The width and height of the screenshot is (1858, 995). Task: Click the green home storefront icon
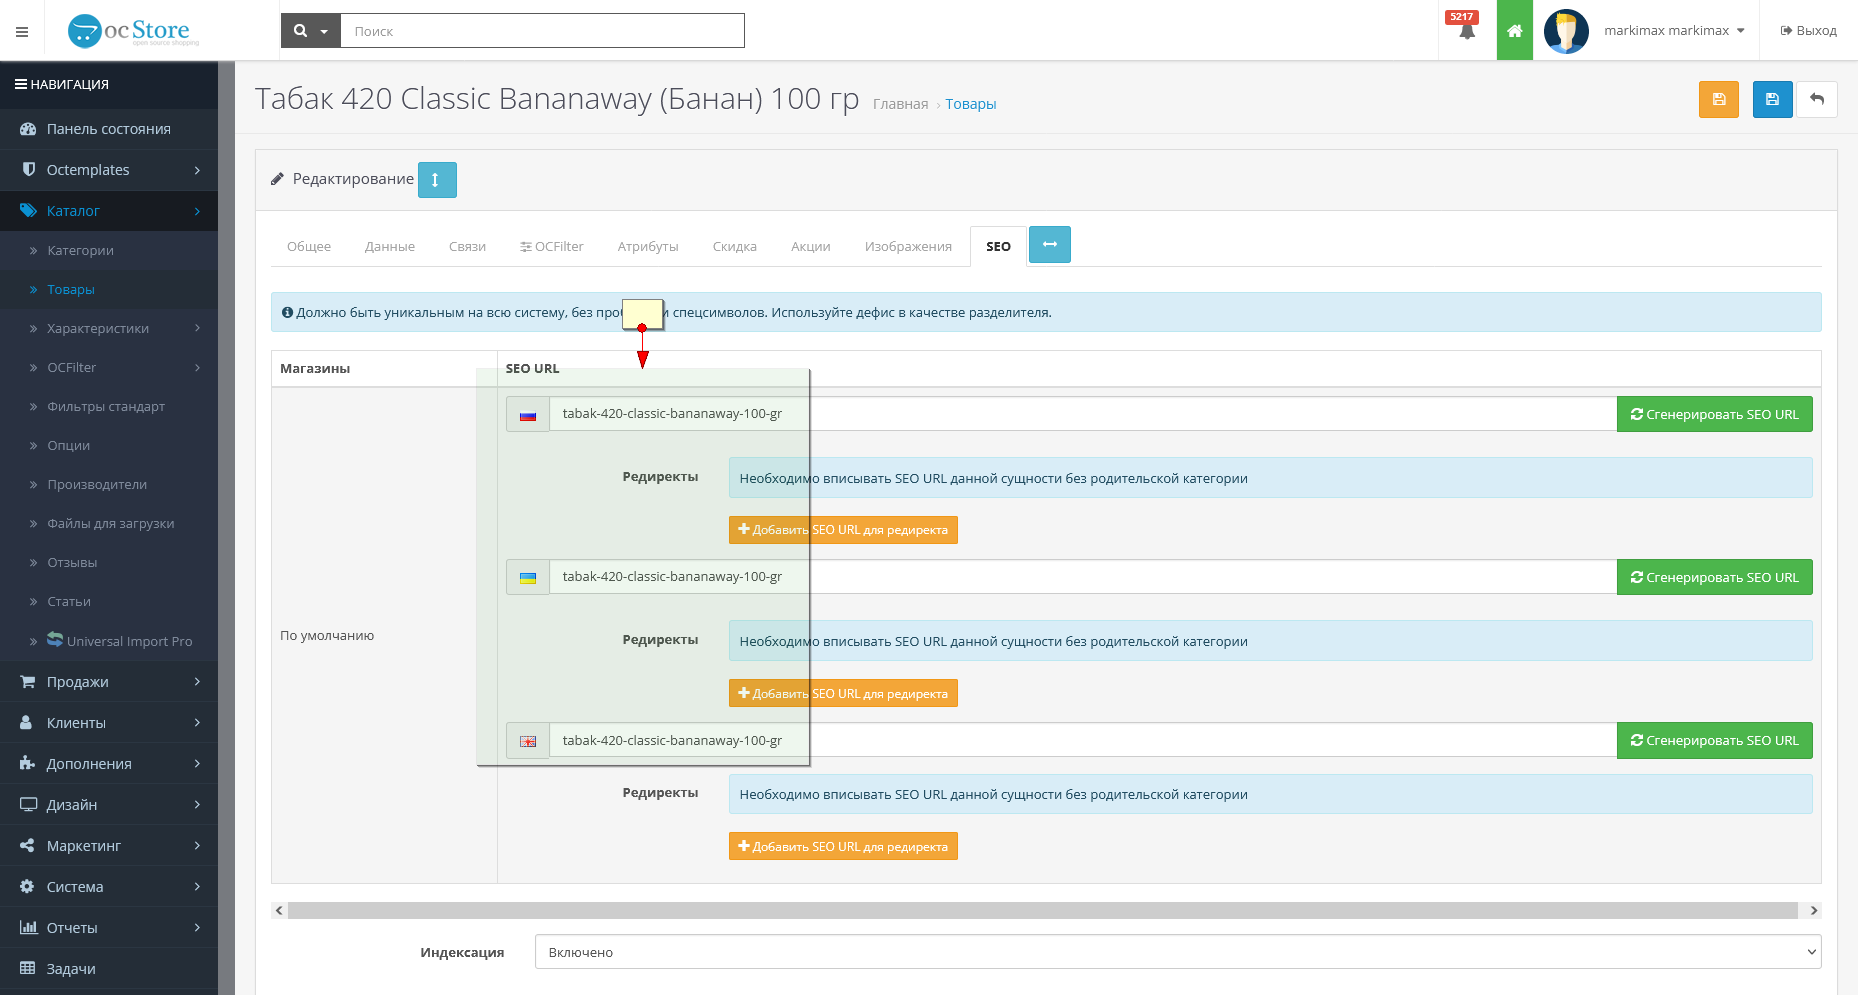tap(1514, 31)
